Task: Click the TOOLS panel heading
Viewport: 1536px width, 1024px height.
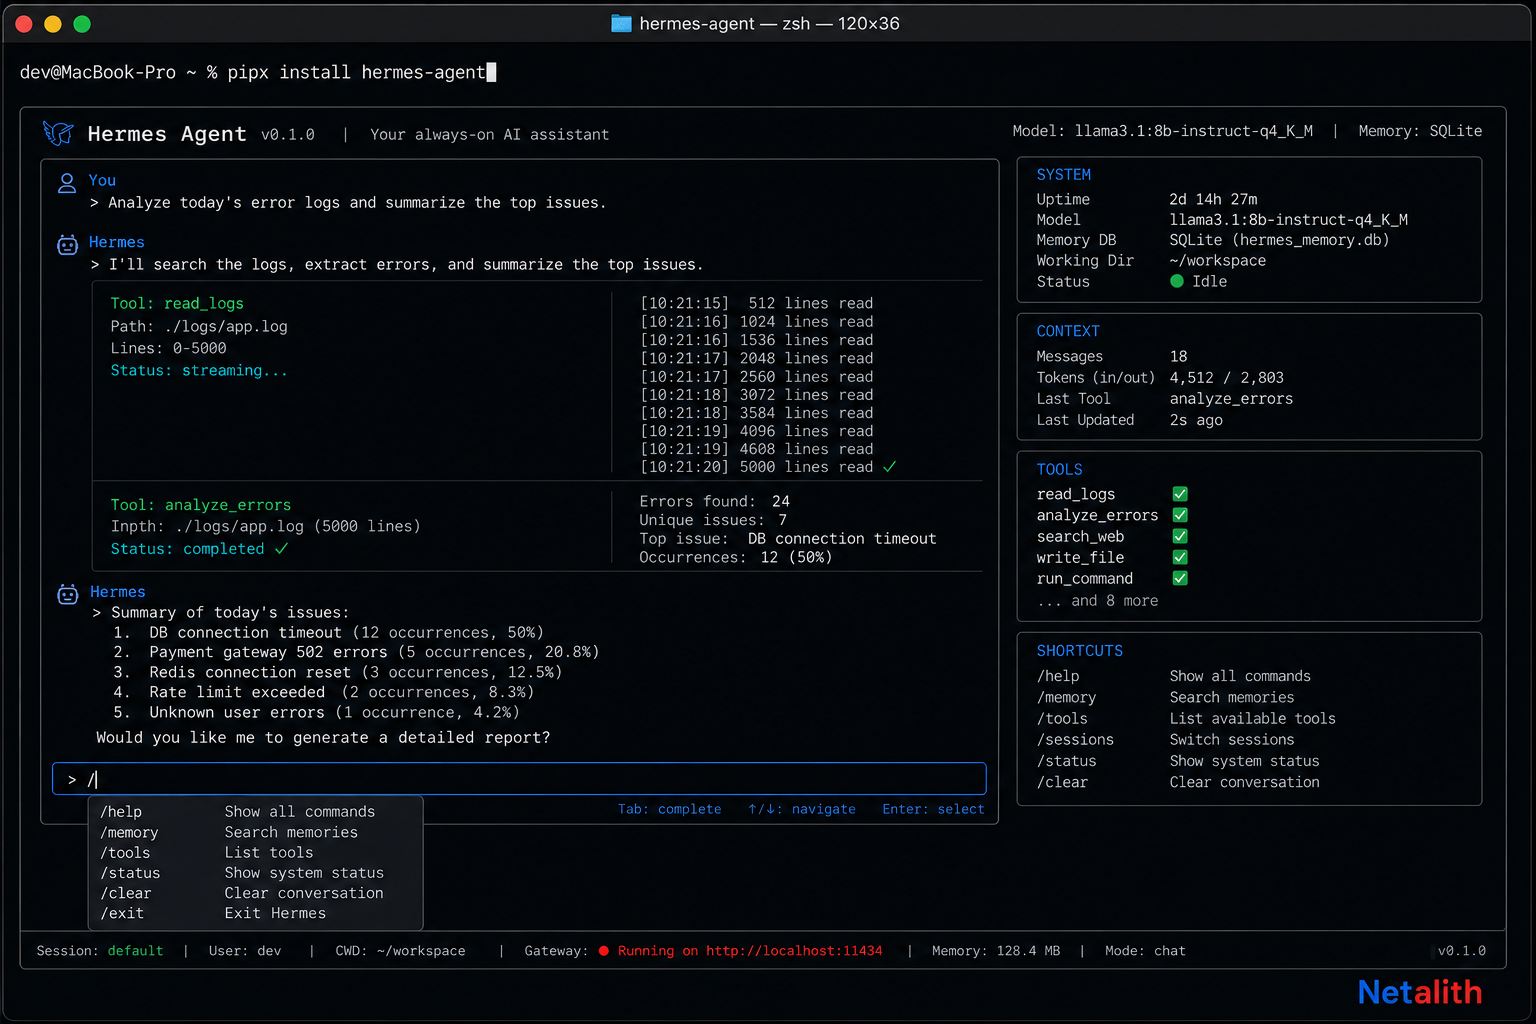Action: pos(1059,469)
